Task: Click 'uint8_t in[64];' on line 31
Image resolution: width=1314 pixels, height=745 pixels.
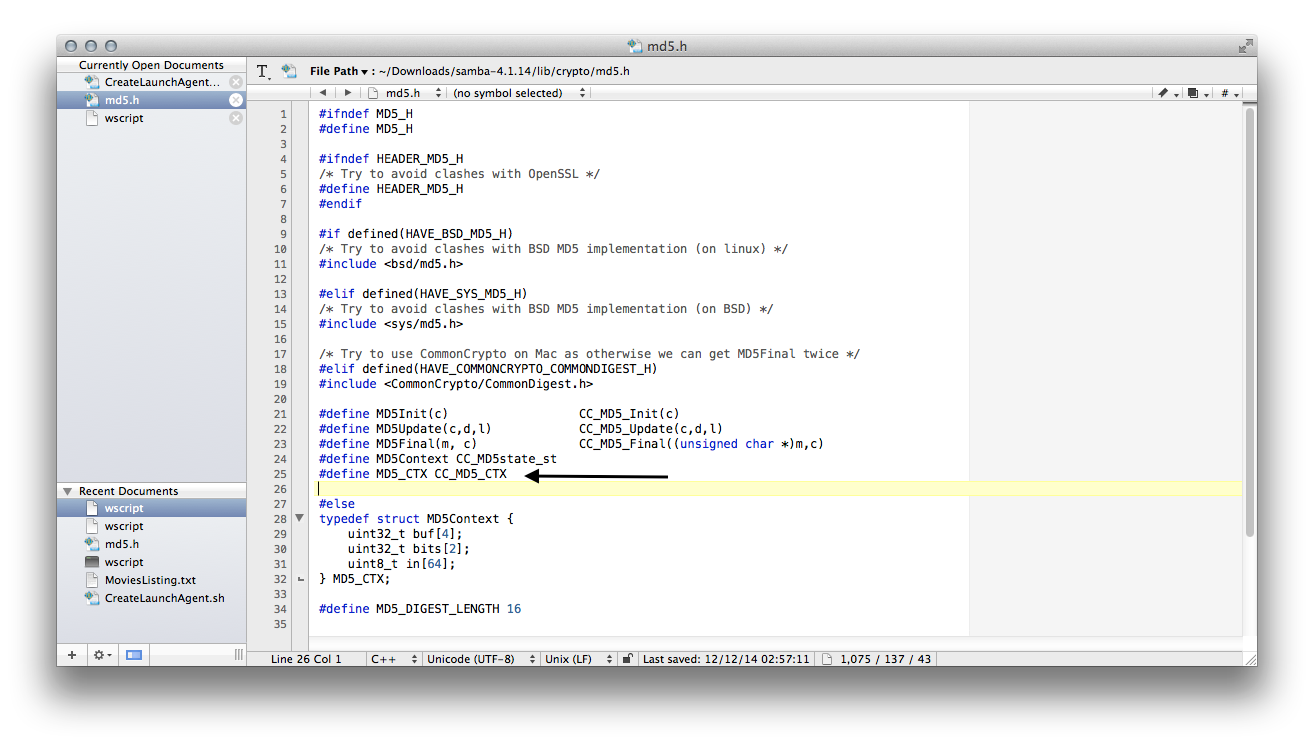Action: [x=402, y=564]
